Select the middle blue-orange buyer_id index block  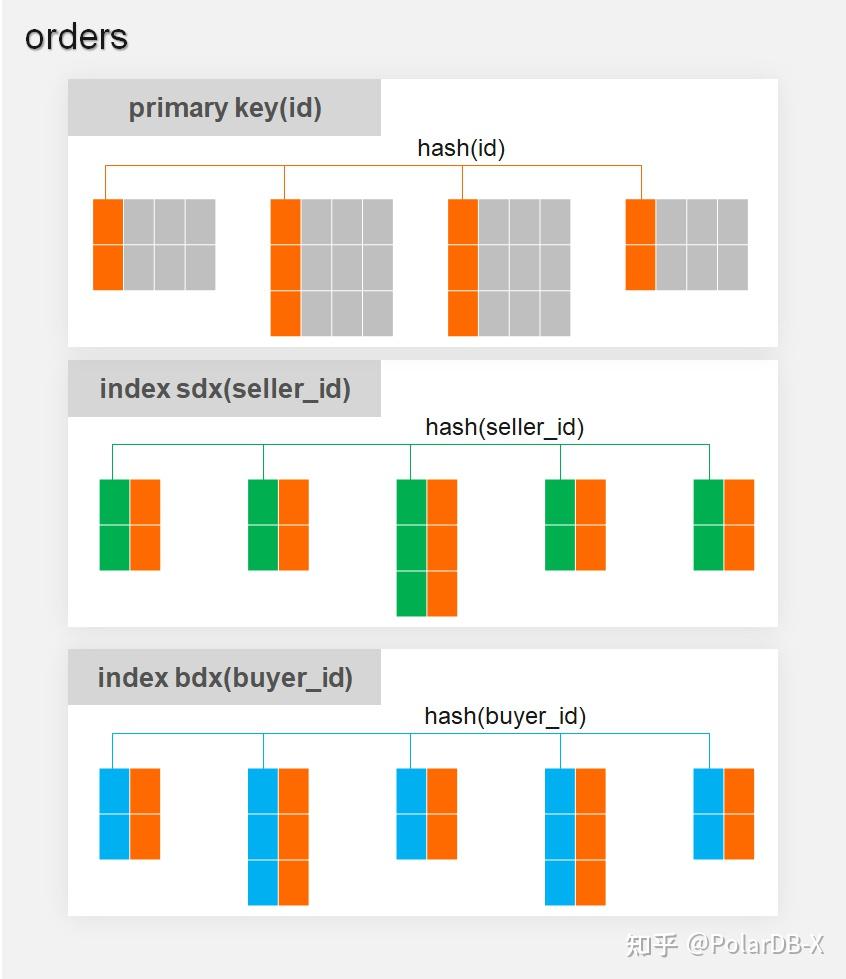tap(427, 813)
